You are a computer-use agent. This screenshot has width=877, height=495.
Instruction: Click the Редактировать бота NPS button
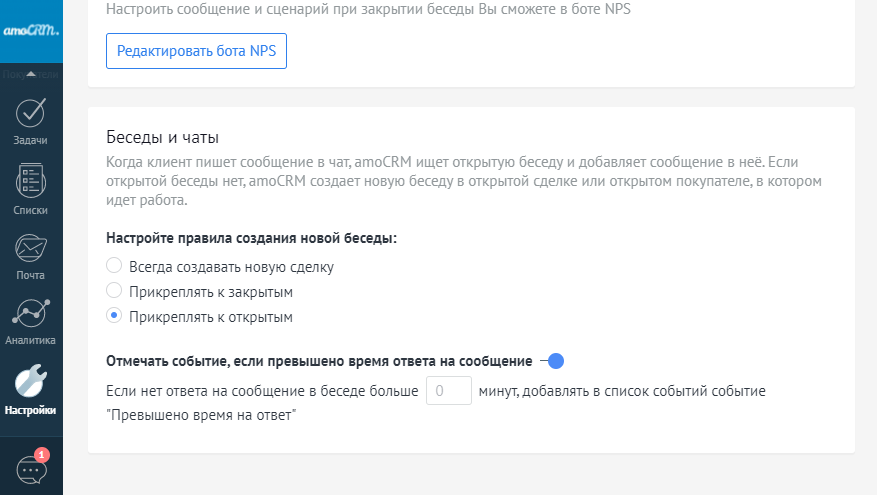(x=196, y=50)
